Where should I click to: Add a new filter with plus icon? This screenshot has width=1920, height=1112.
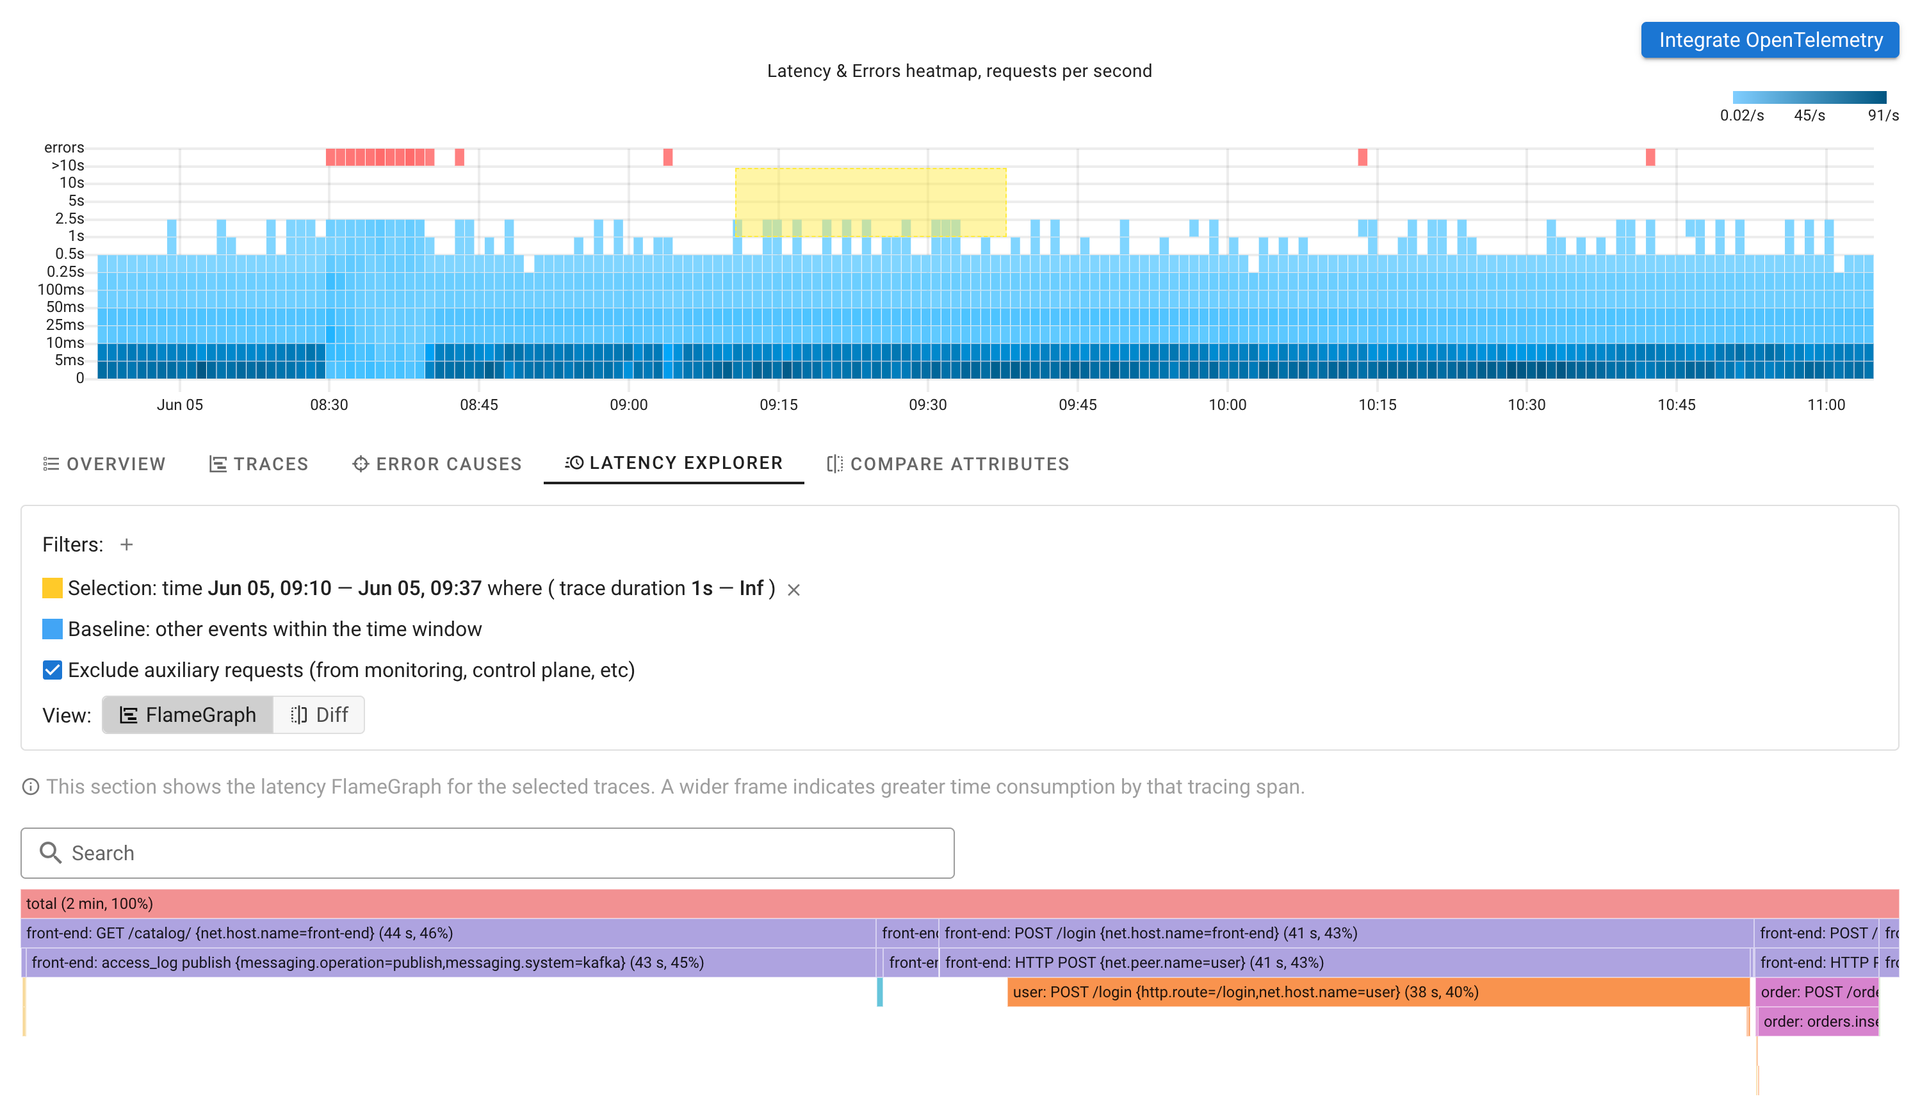pos(126,545)
